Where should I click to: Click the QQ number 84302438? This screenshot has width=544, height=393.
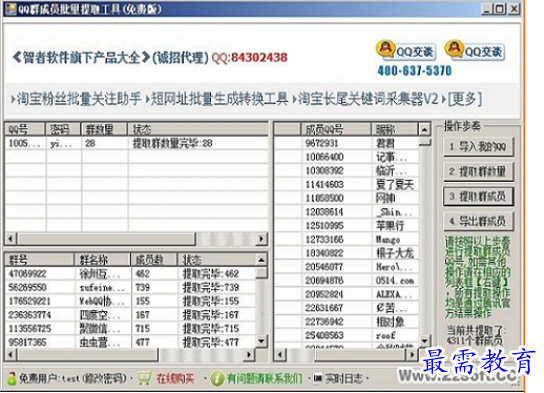point(259,57)
